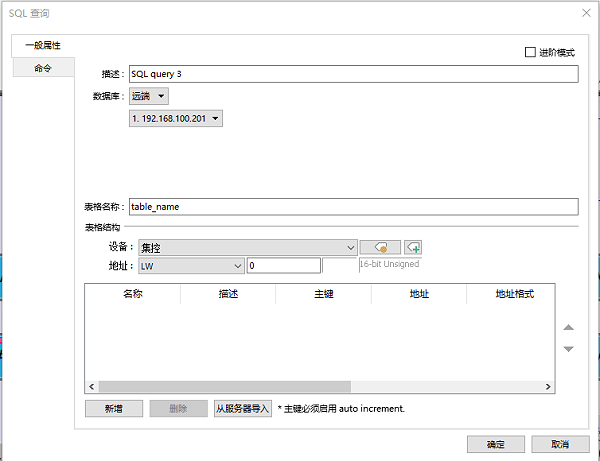
Task: Click the 16-bit Unsigned format label
Action: click(390, 264)
